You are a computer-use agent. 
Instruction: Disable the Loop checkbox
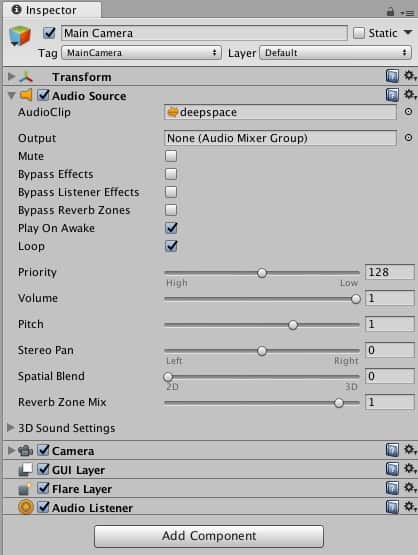click(171, 246)
